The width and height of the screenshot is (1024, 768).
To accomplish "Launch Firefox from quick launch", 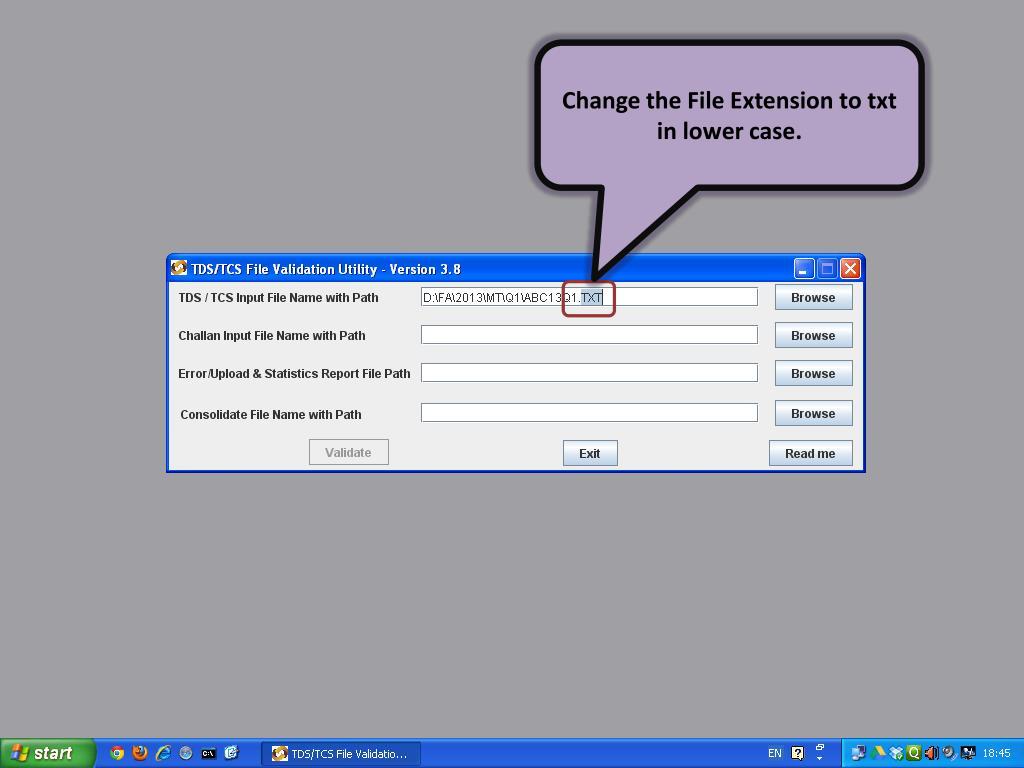I will click(x=140, y=753).
